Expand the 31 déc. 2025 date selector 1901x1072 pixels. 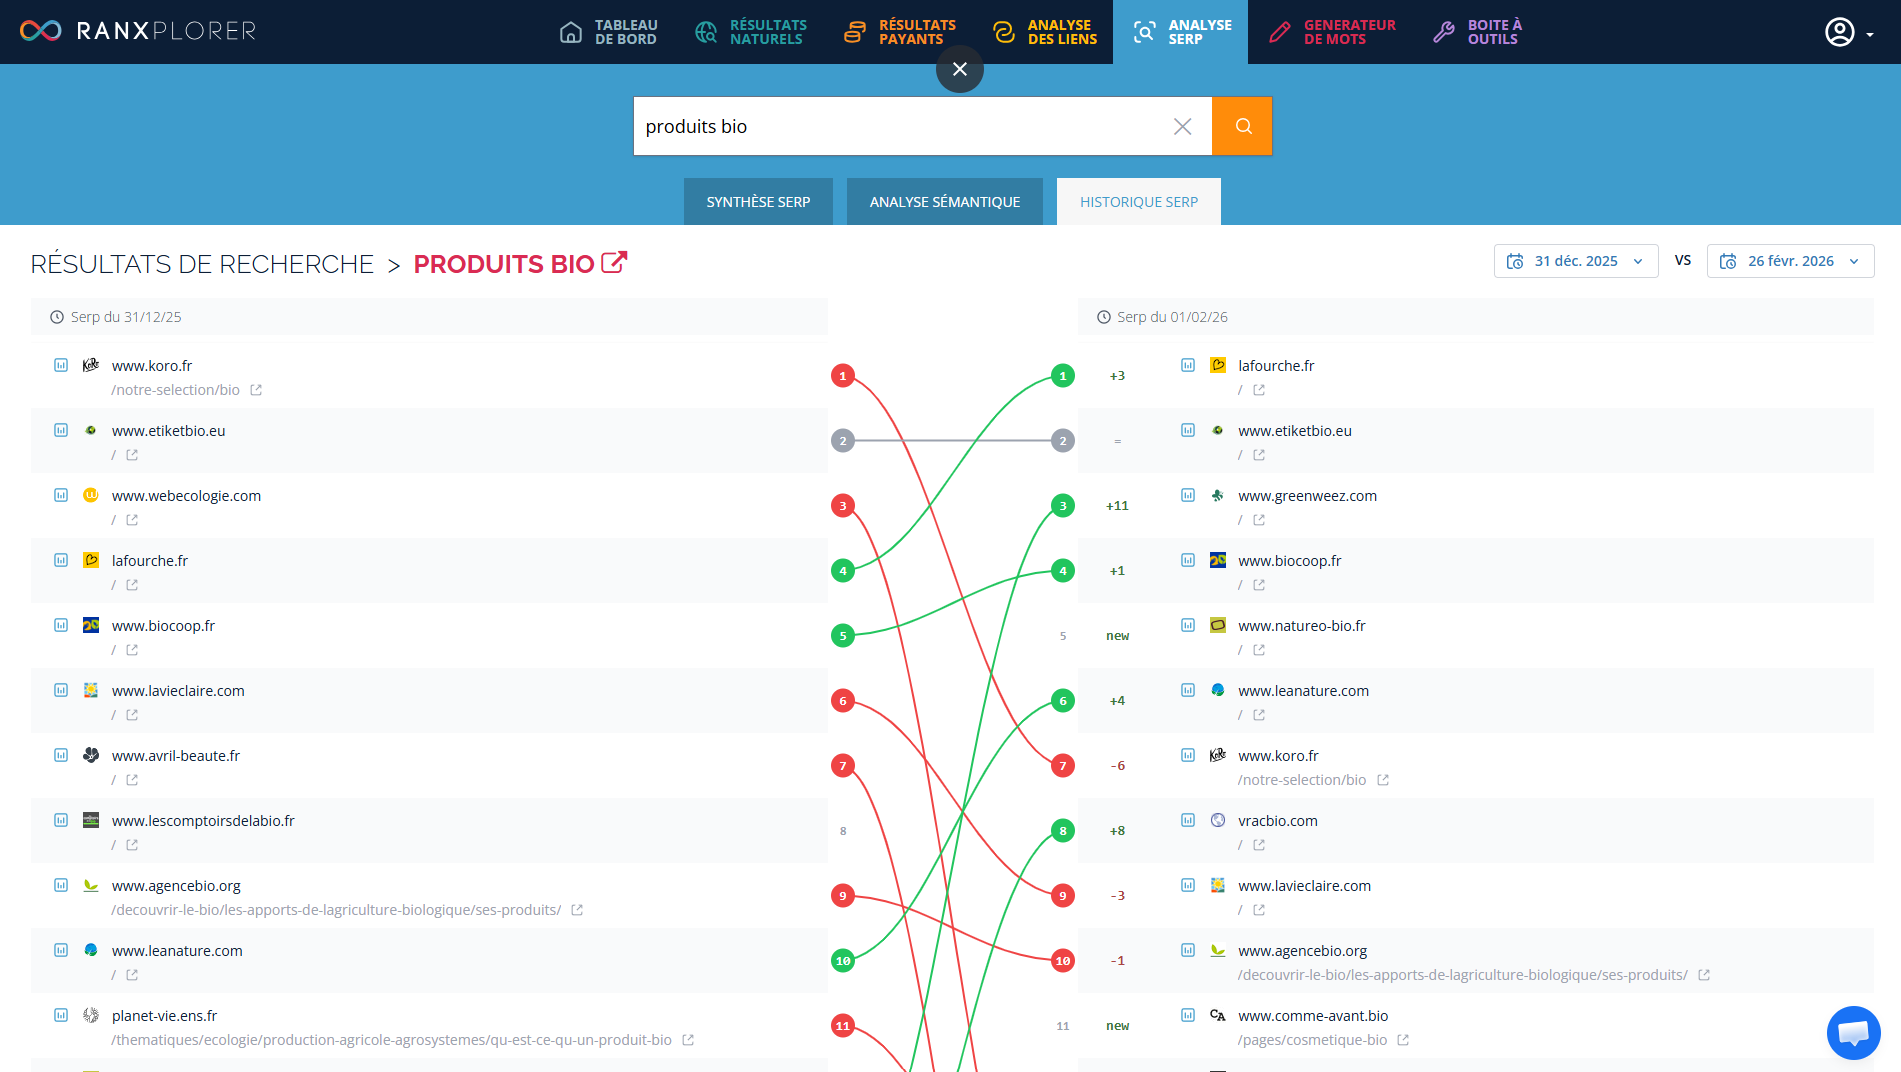pyautogui.click(x=1575, y=261)
